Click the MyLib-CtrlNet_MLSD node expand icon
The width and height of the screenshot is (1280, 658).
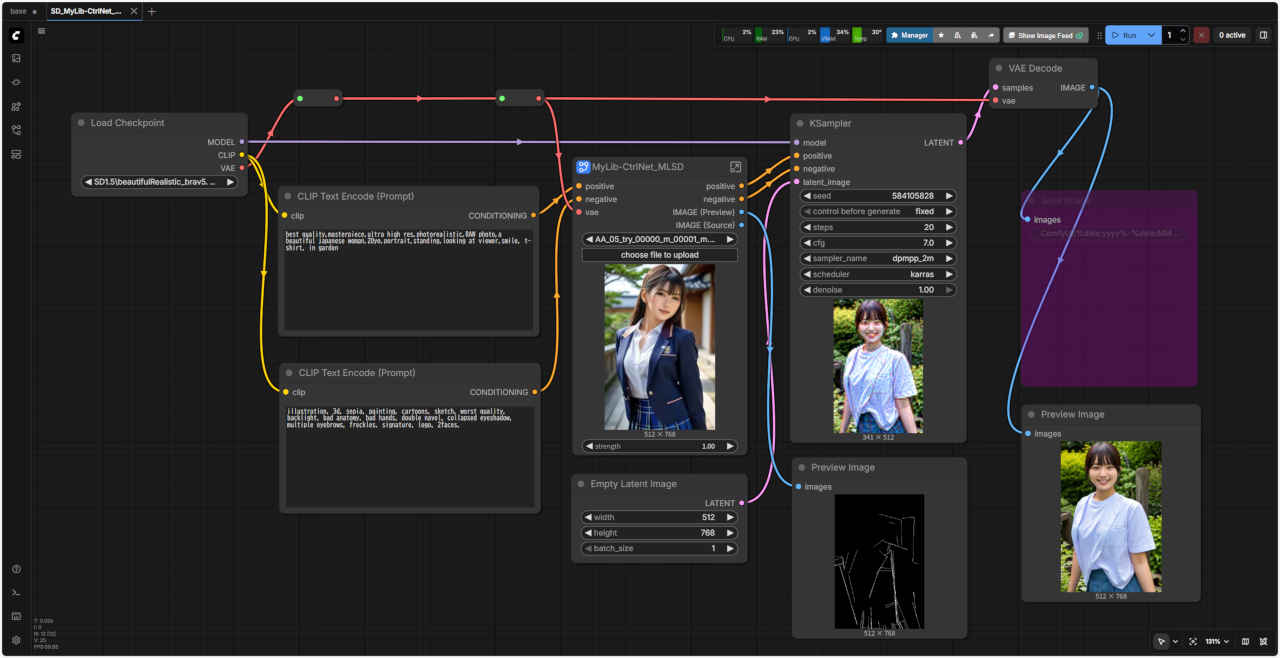tap(735, 167)
